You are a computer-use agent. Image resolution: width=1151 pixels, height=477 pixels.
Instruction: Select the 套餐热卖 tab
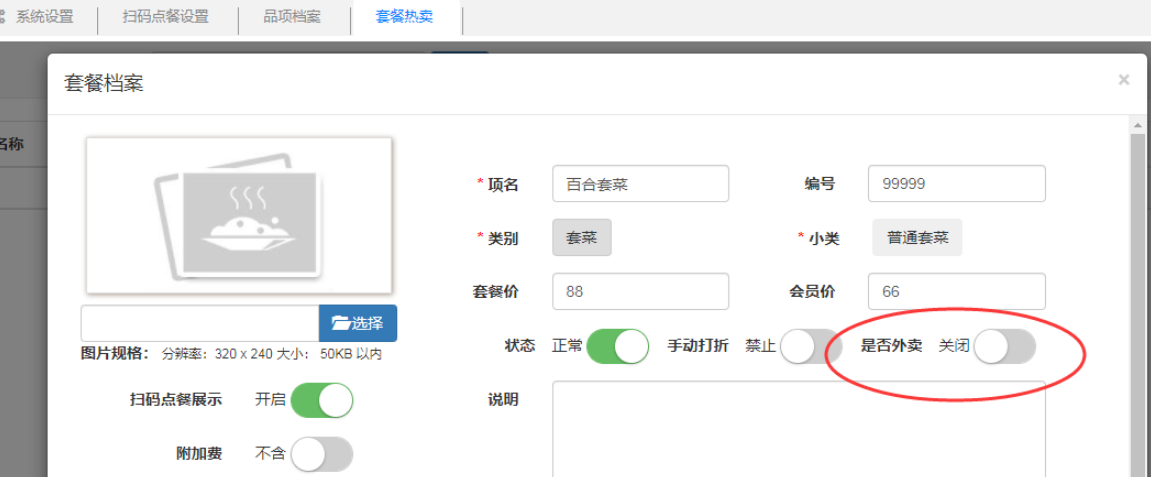point(404,17)
